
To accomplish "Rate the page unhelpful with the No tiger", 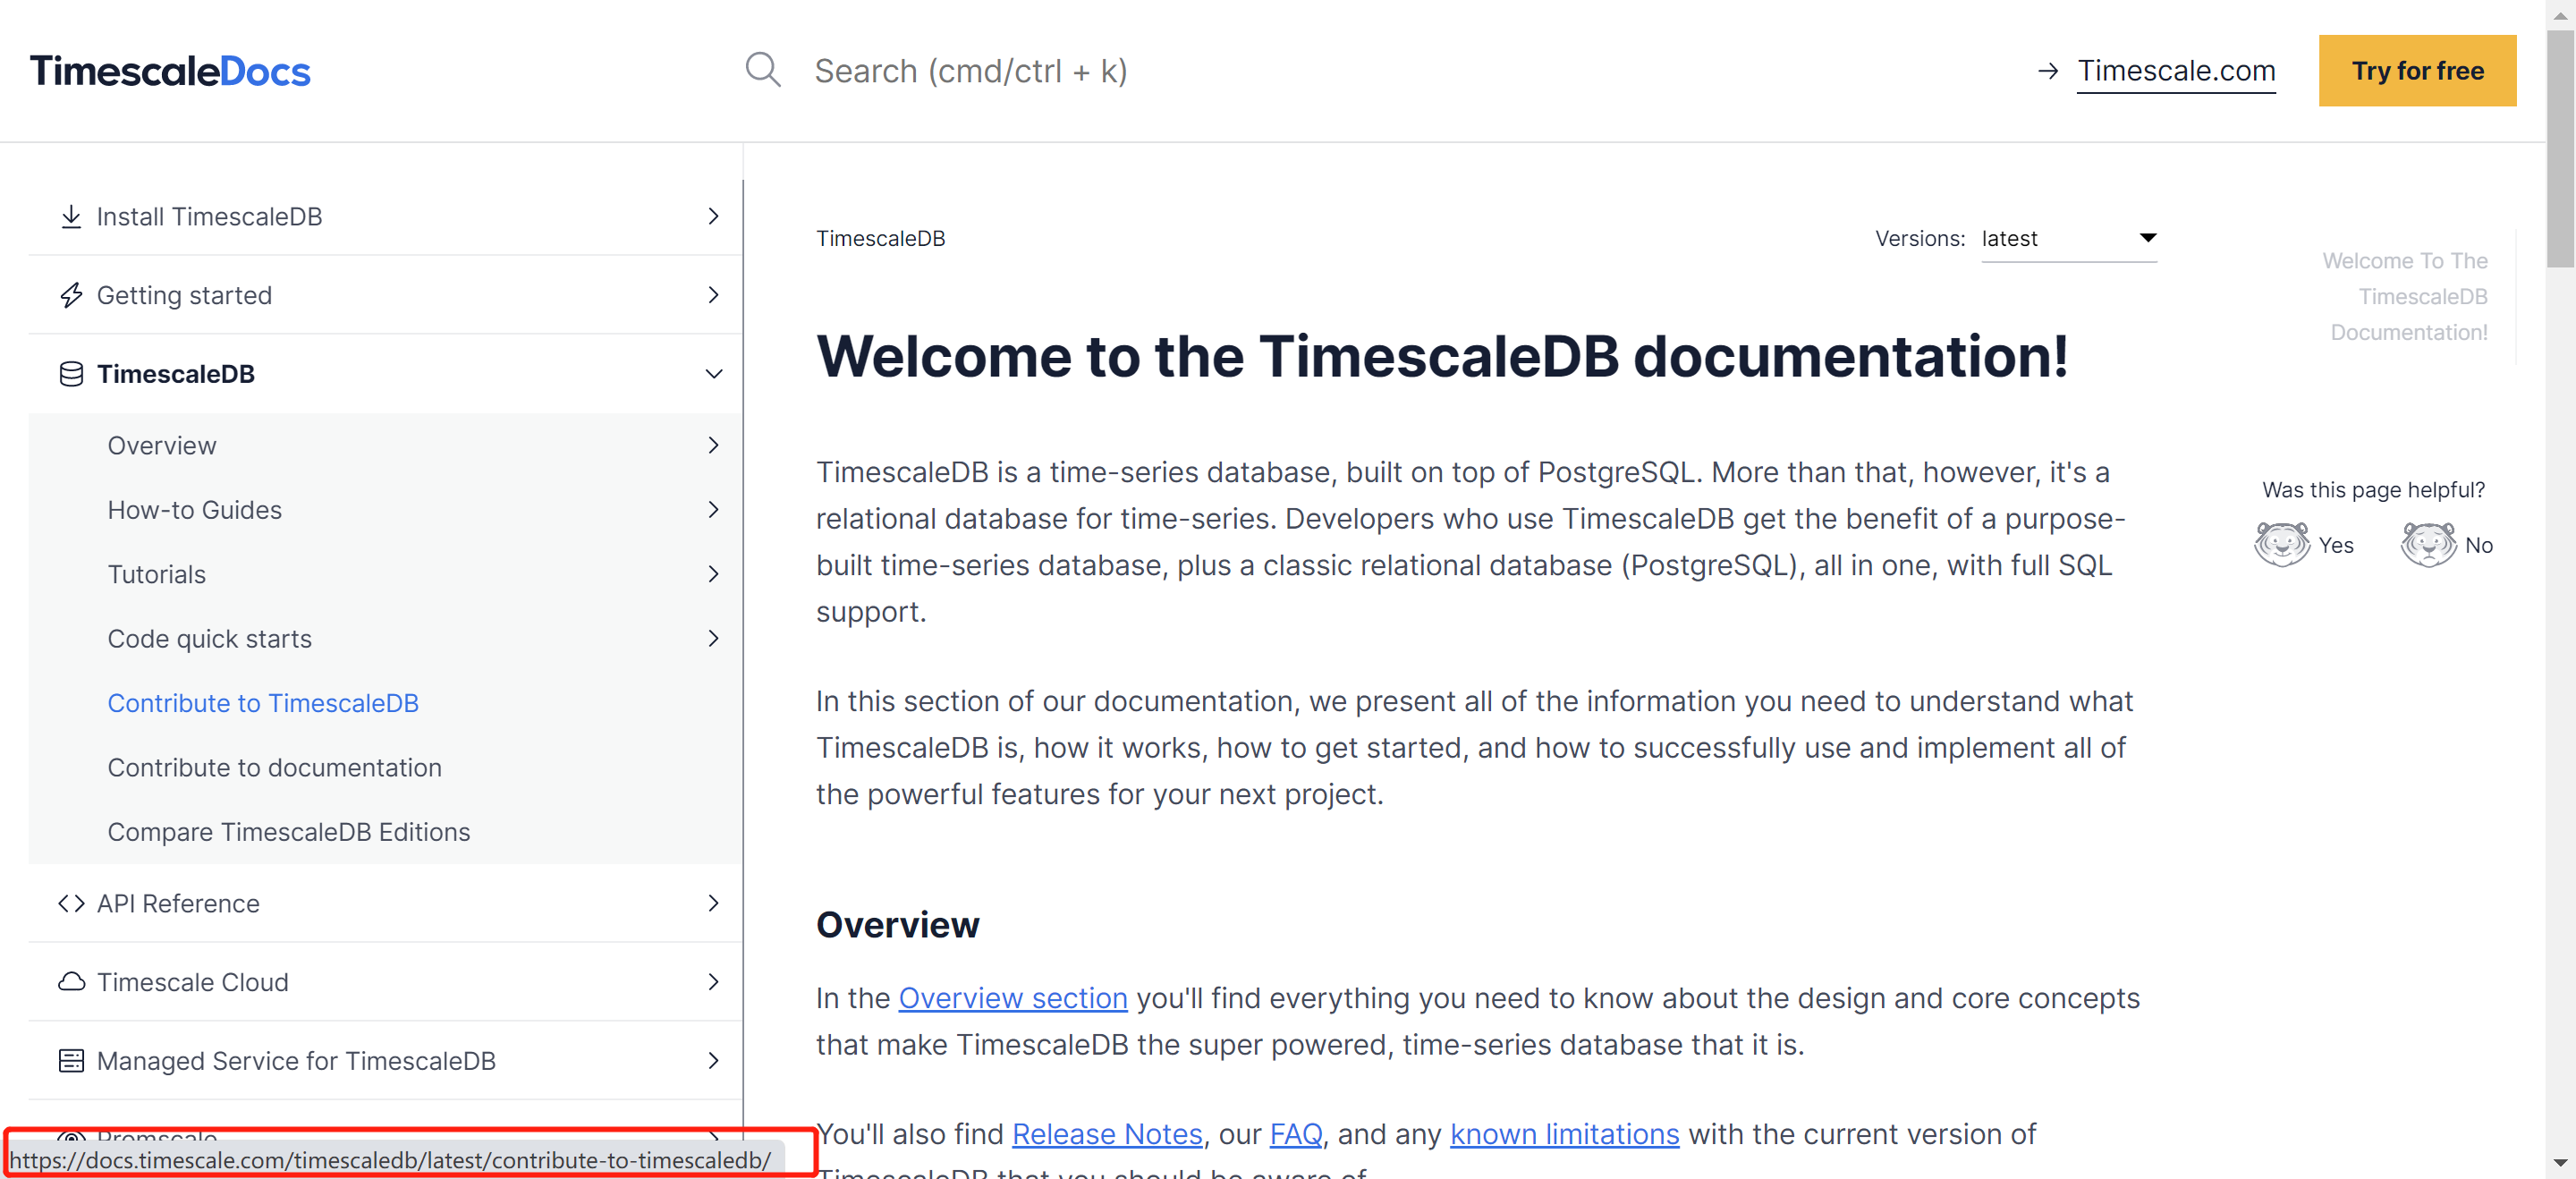I will point(2429,544).
